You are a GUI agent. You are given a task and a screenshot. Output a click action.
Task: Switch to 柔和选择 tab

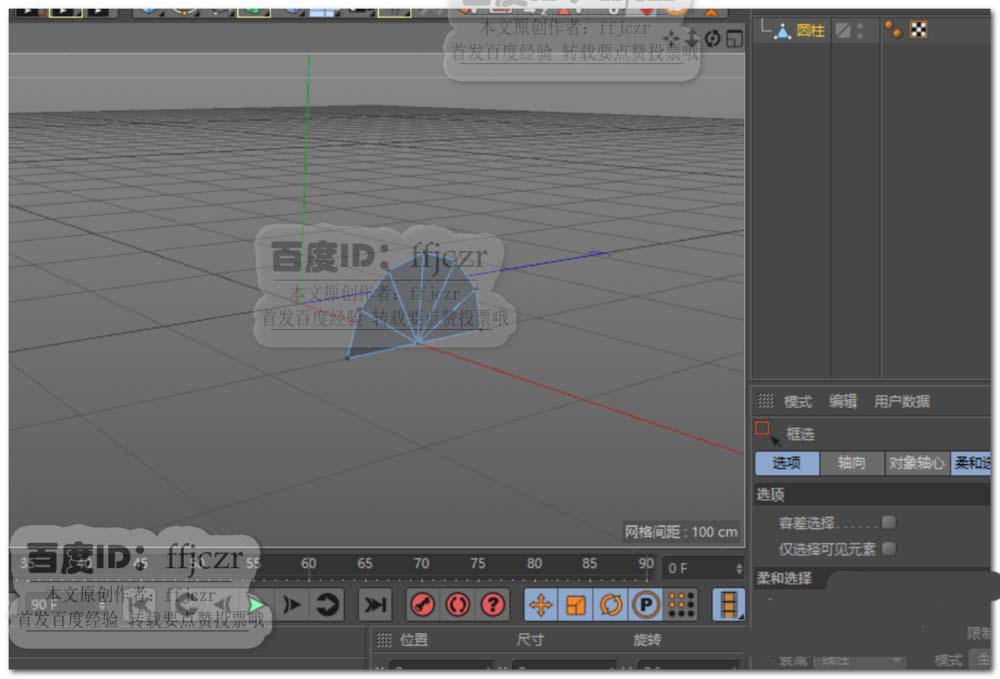[x=971, y=463]
